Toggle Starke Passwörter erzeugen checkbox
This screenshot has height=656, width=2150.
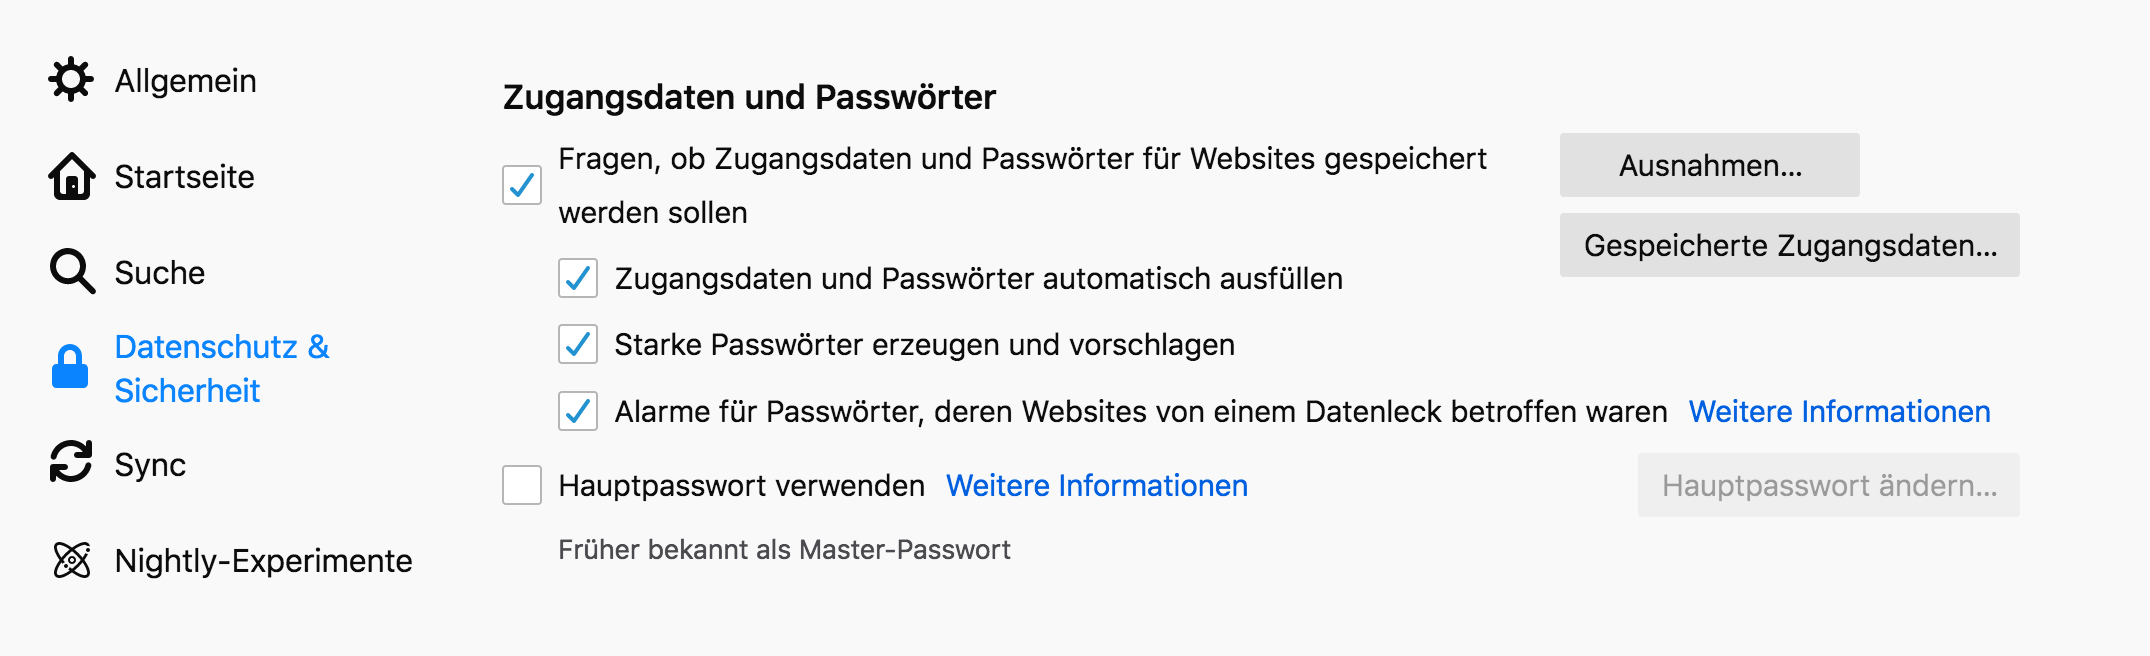point(578,344)
